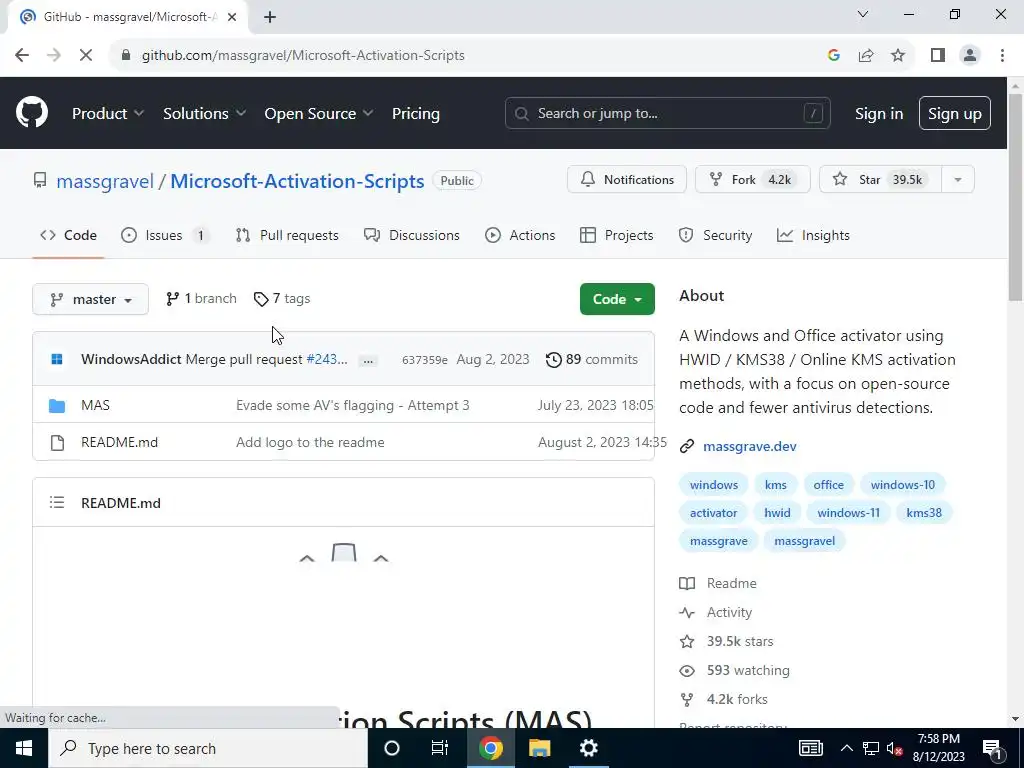Open the Issues tab

165,235
